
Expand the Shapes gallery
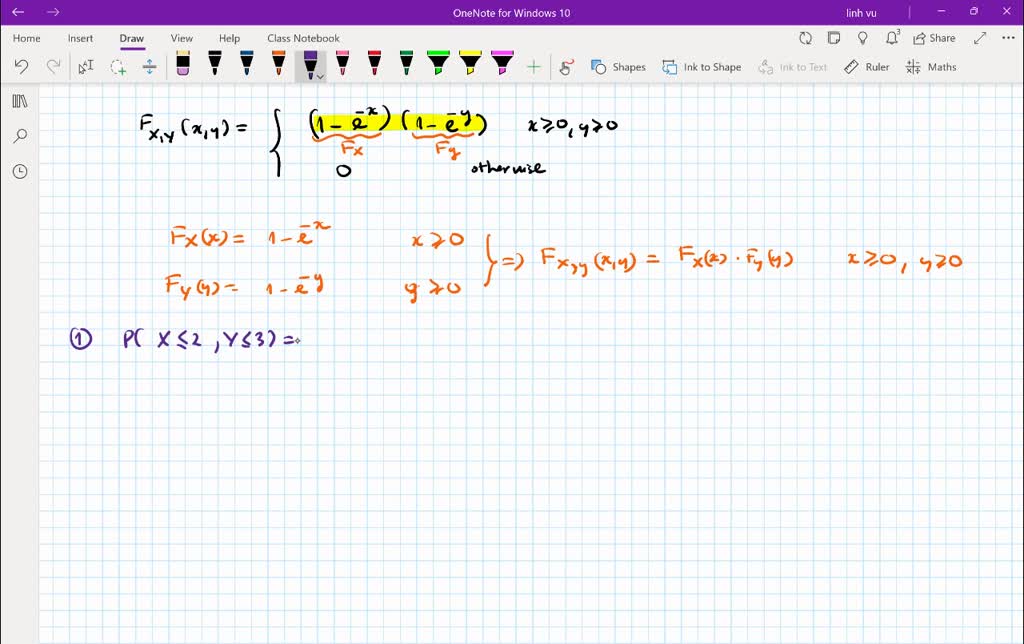click(x=618, y=66)
